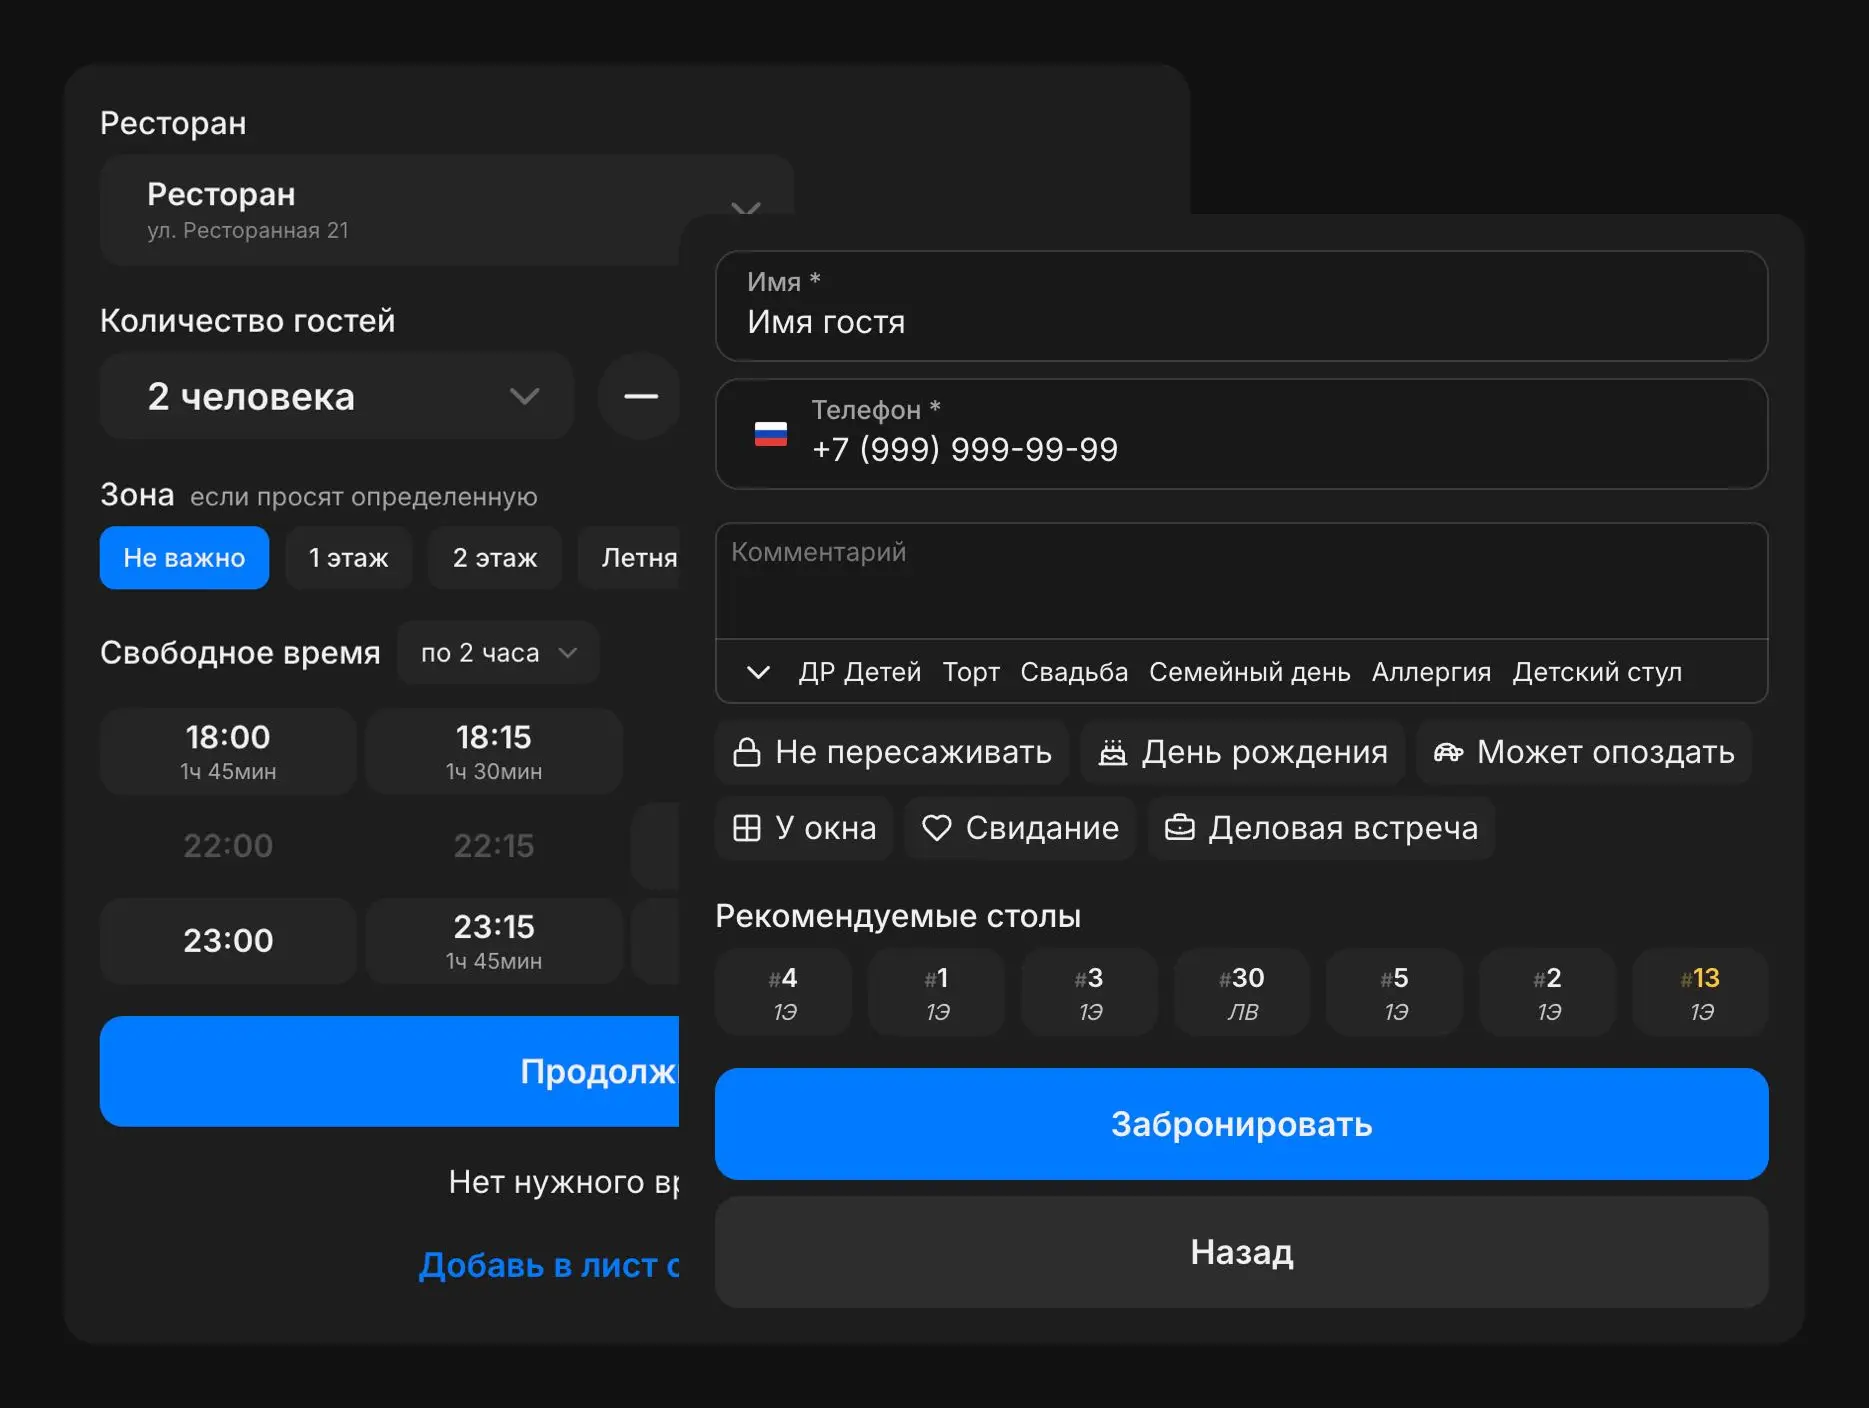
Task: Click the briefcase icon for Деловая встреча
Action: (1180, 828)
